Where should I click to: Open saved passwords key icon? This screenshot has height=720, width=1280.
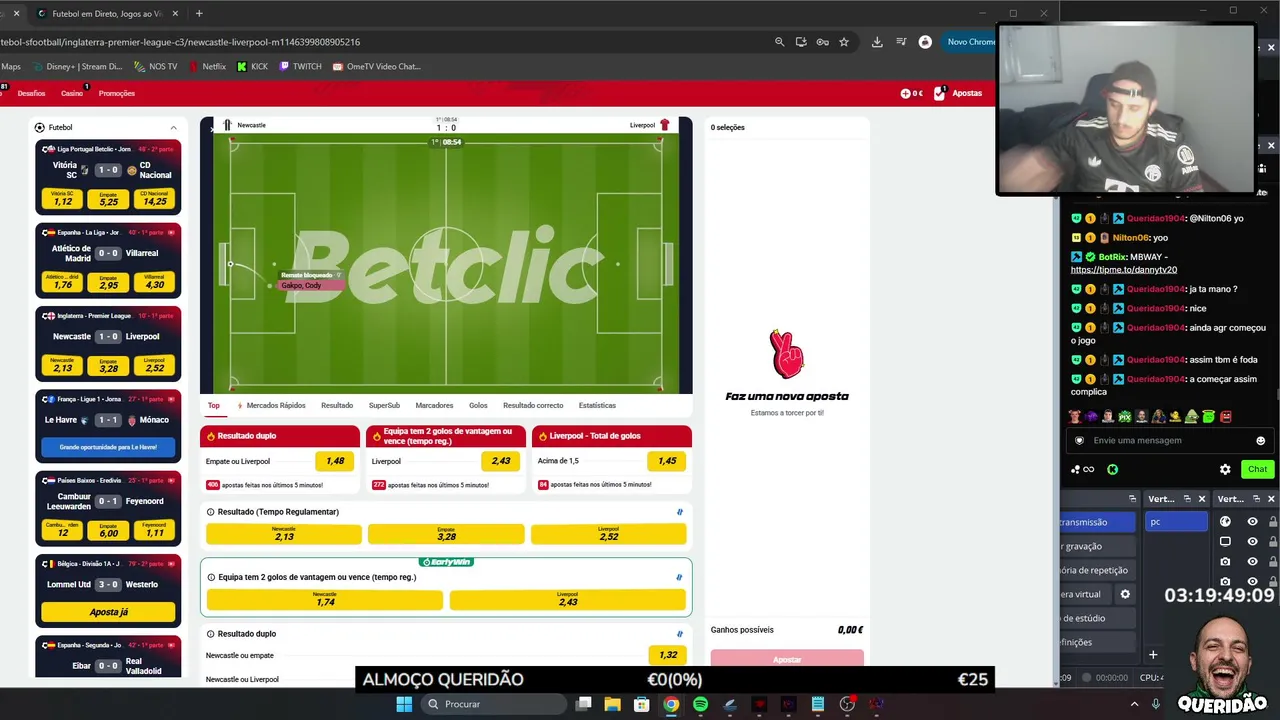[822, 42]
